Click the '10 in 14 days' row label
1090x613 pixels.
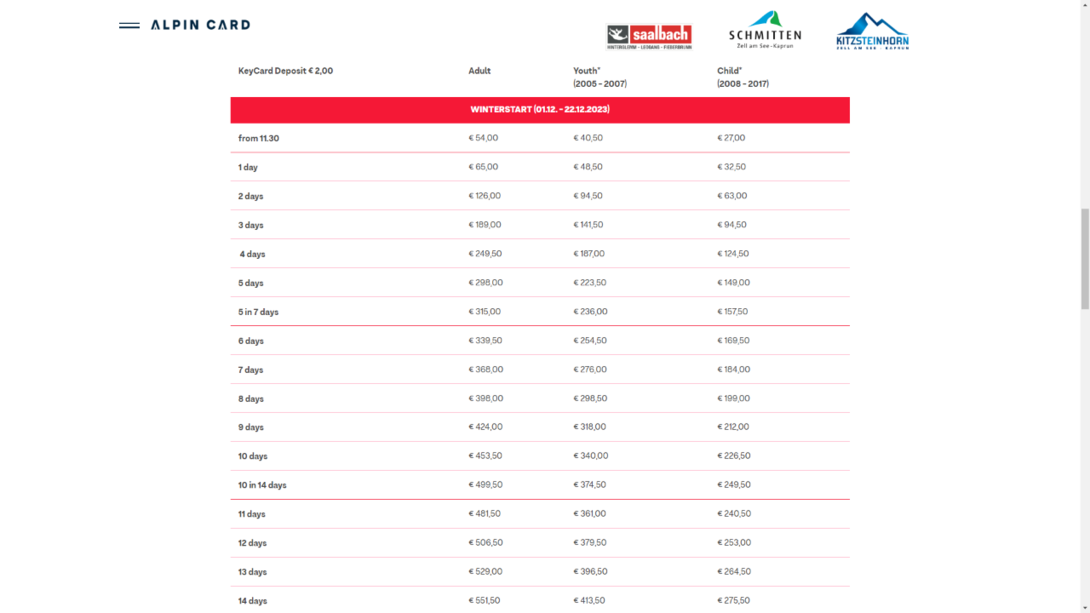click(x=262, y=485)
